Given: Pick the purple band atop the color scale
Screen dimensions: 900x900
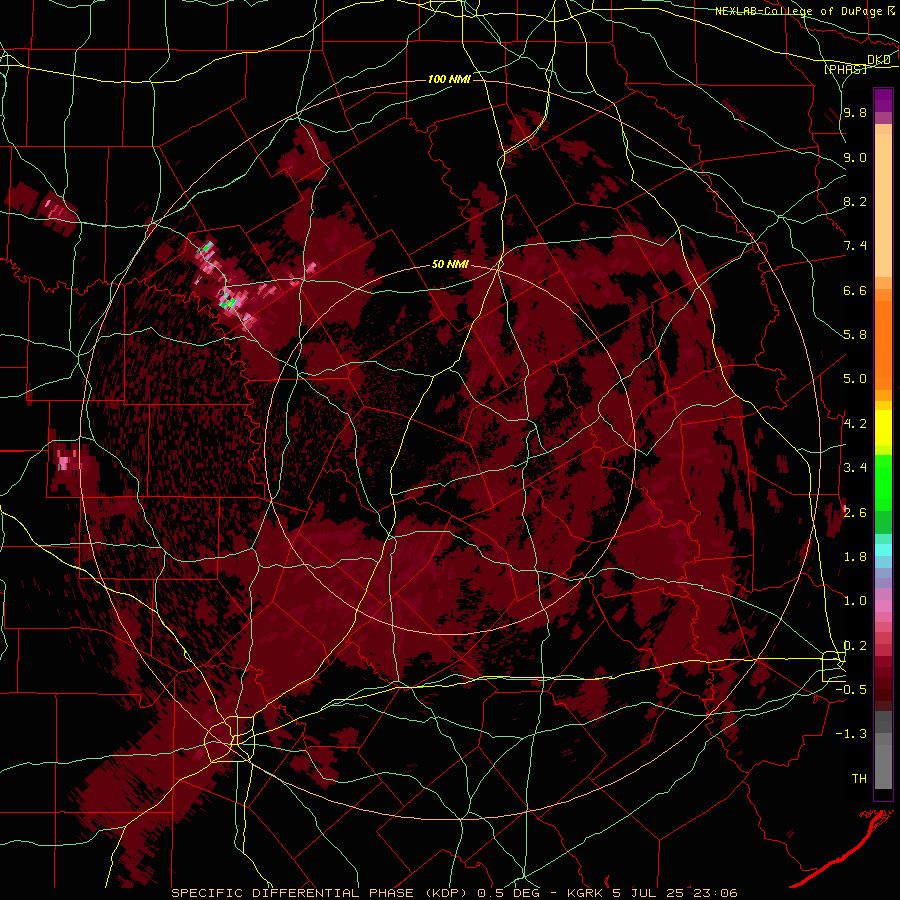Looking at the screenshot, I should click(883, 100).
